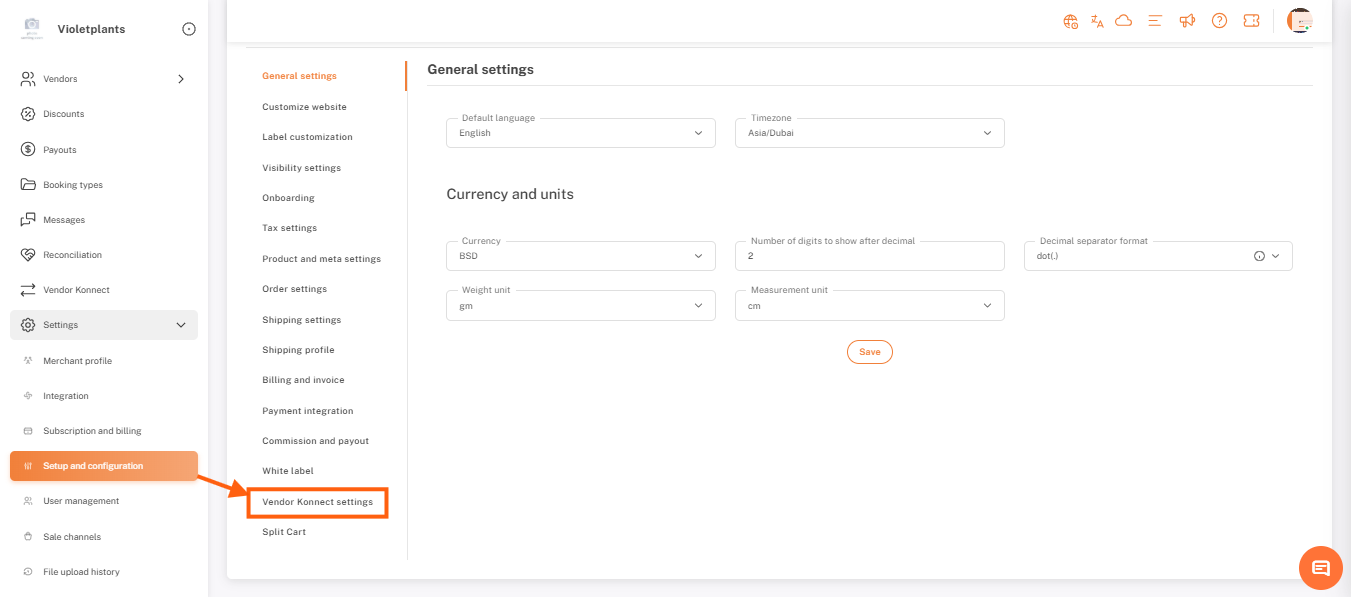
Task: Open the Default language dropdown
Action: click(580, 133)
